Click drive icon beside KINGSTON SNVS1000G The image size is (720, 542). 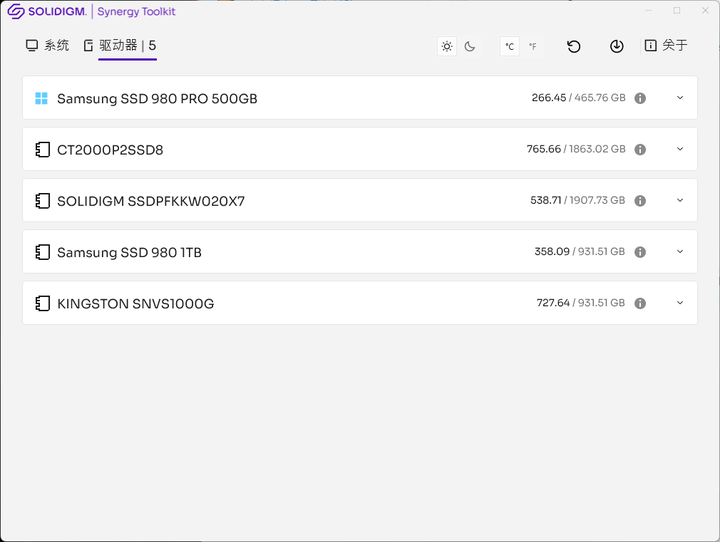click(42, 304)
